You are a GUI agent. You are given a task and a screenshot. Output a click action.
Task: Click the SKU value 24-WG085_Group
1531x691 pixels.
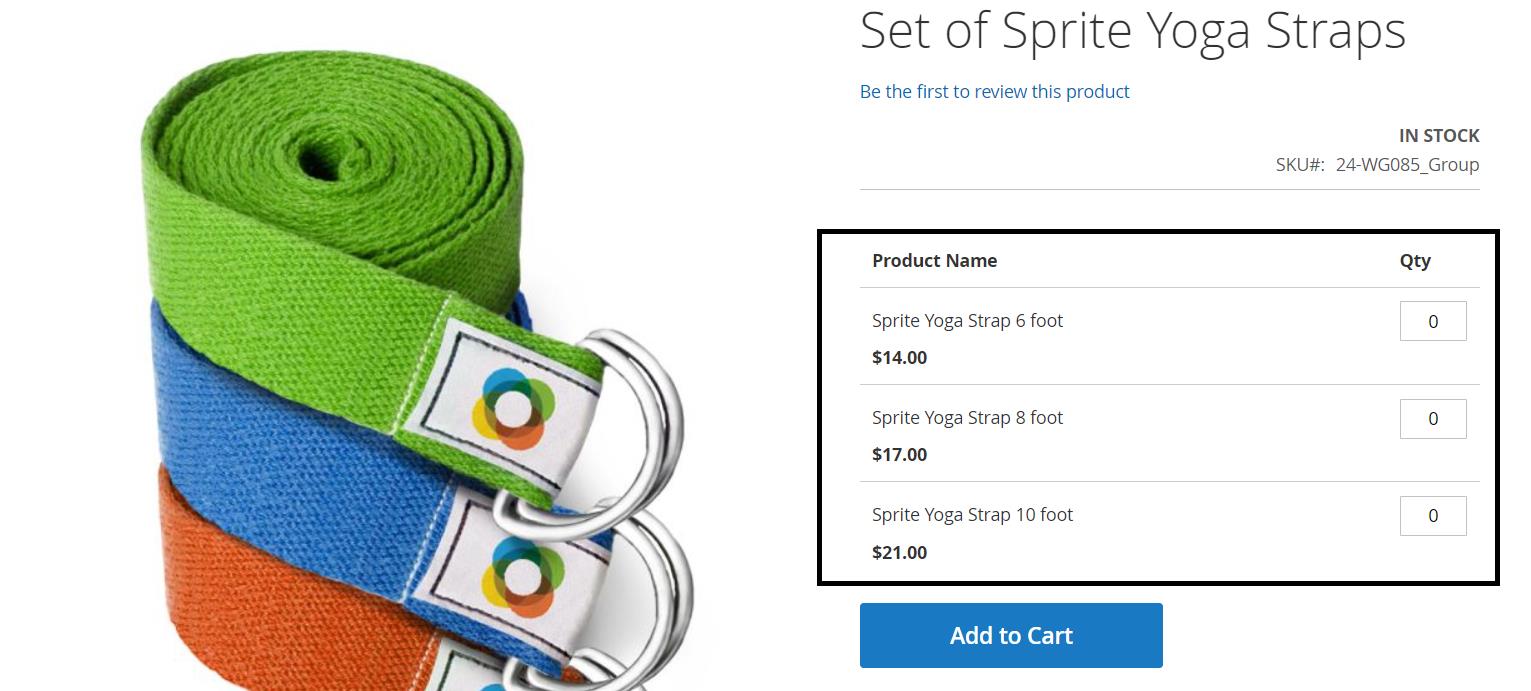coord(1406,165)
